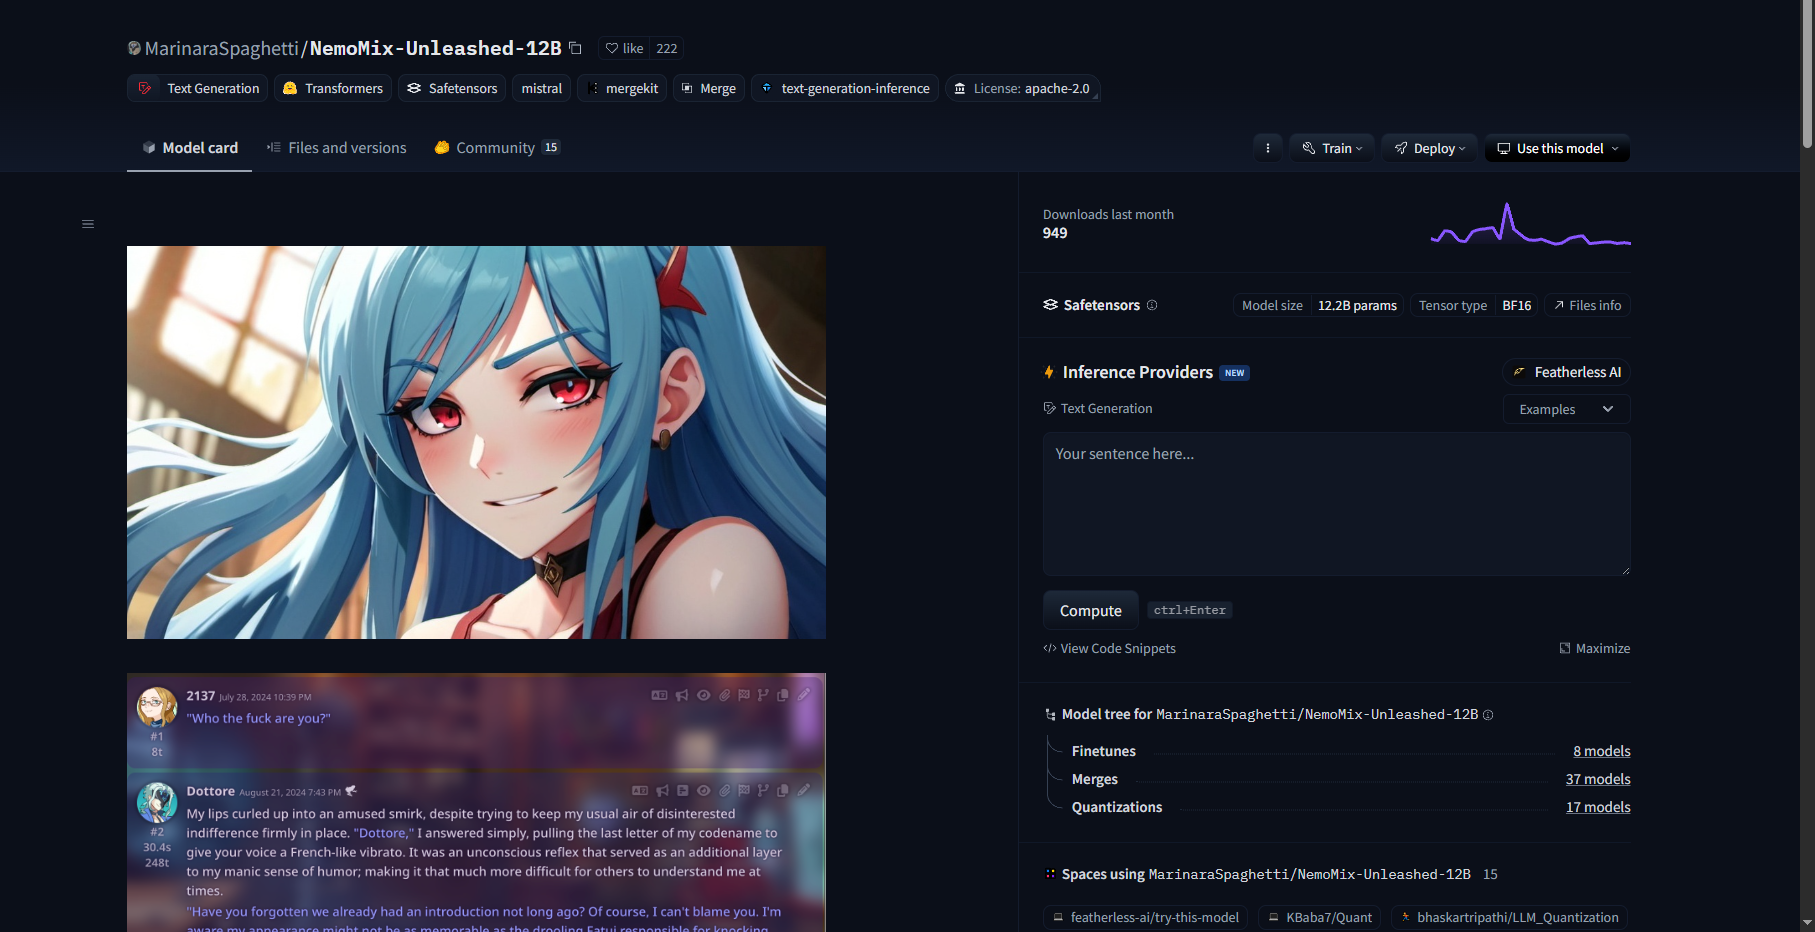Click the Tensor type BF16 badge

click(1475, 305)
